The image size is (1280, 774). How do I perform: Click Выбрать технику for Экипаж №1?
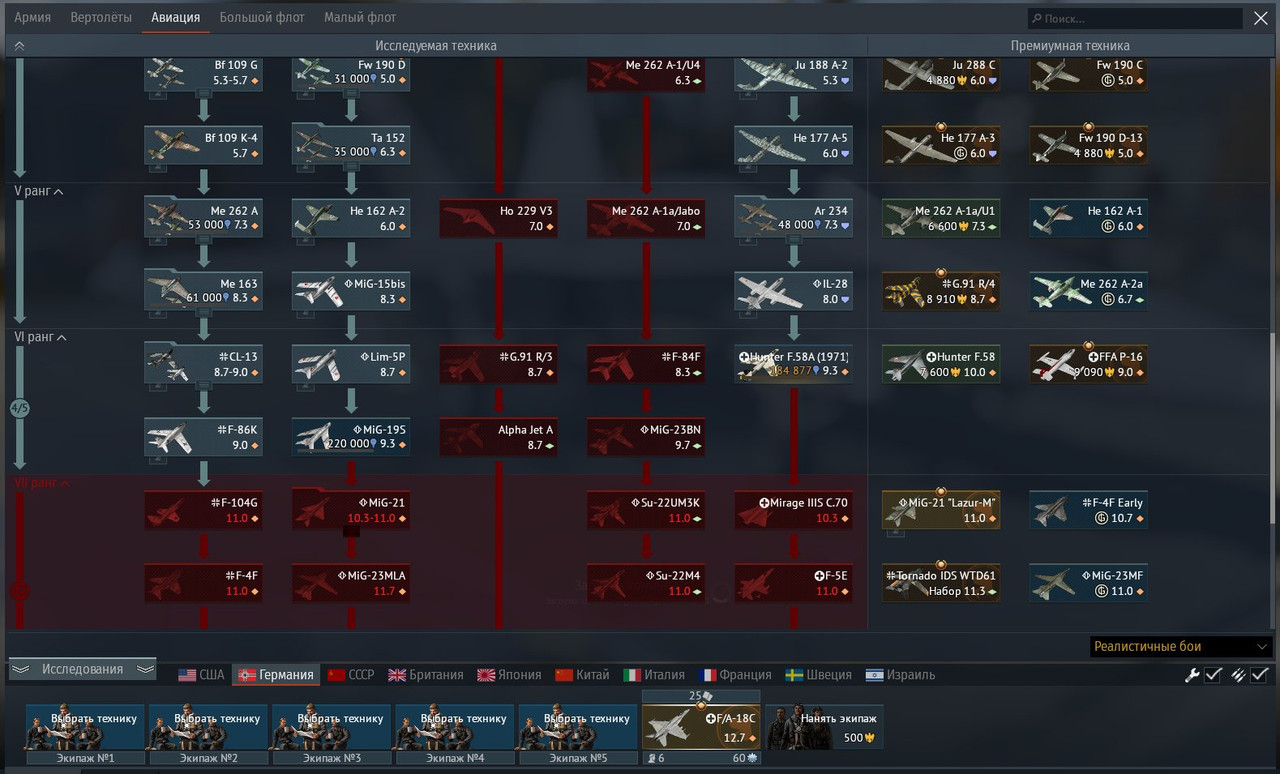coord(86,727)
